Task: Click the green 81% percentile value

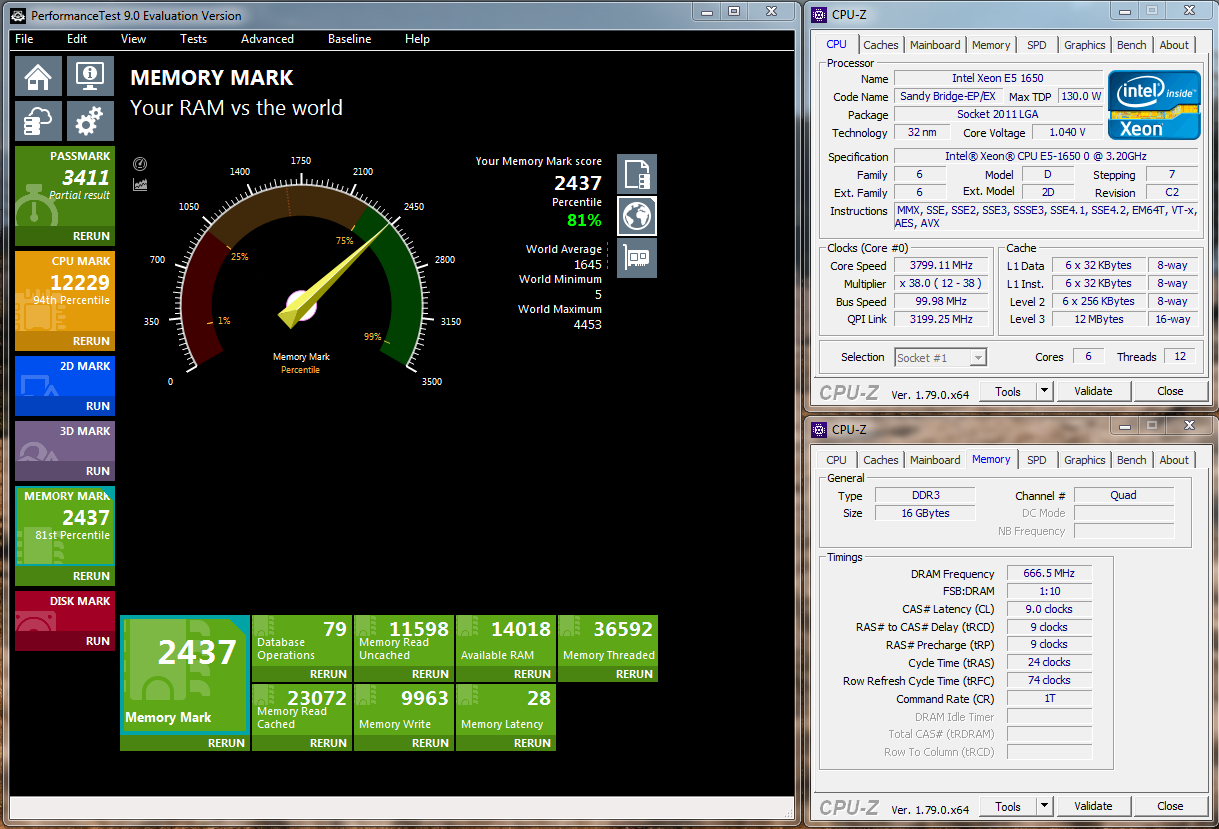Action: [584, 220]
